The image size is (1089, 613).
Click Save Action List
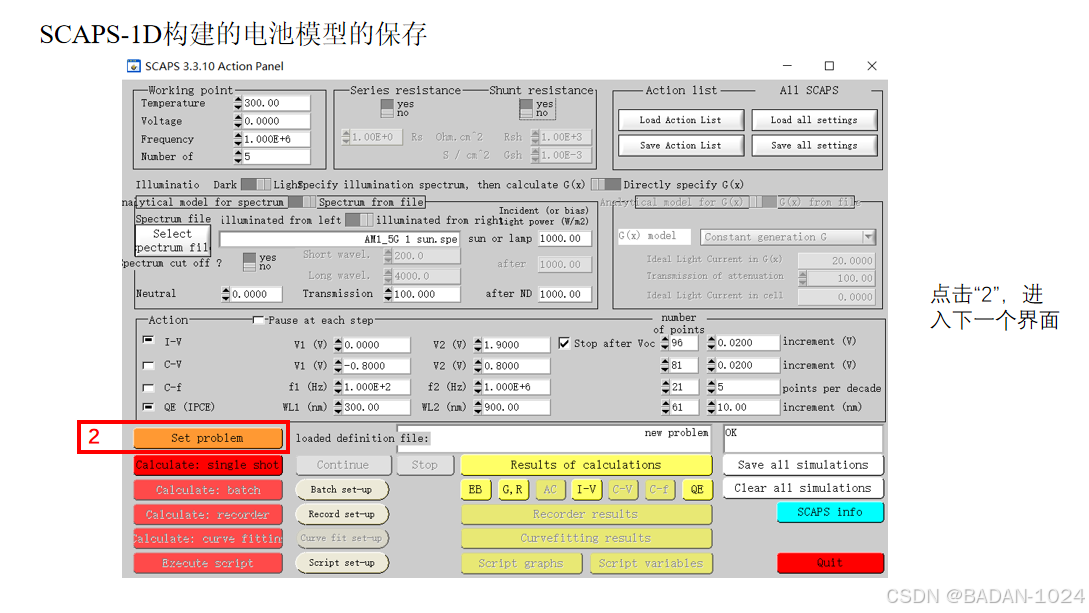(681, 146)
